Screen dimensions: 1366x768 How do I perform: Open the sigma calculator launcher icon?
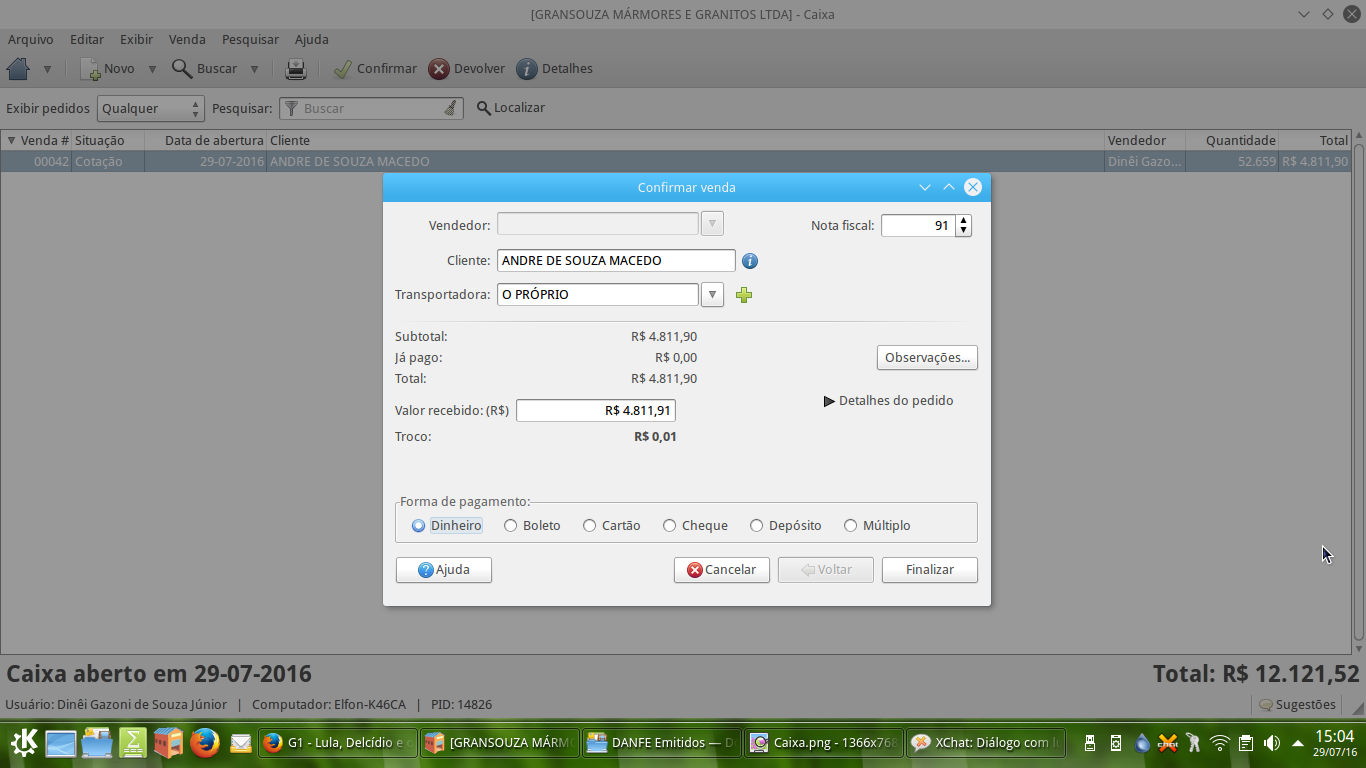(132, 742)
